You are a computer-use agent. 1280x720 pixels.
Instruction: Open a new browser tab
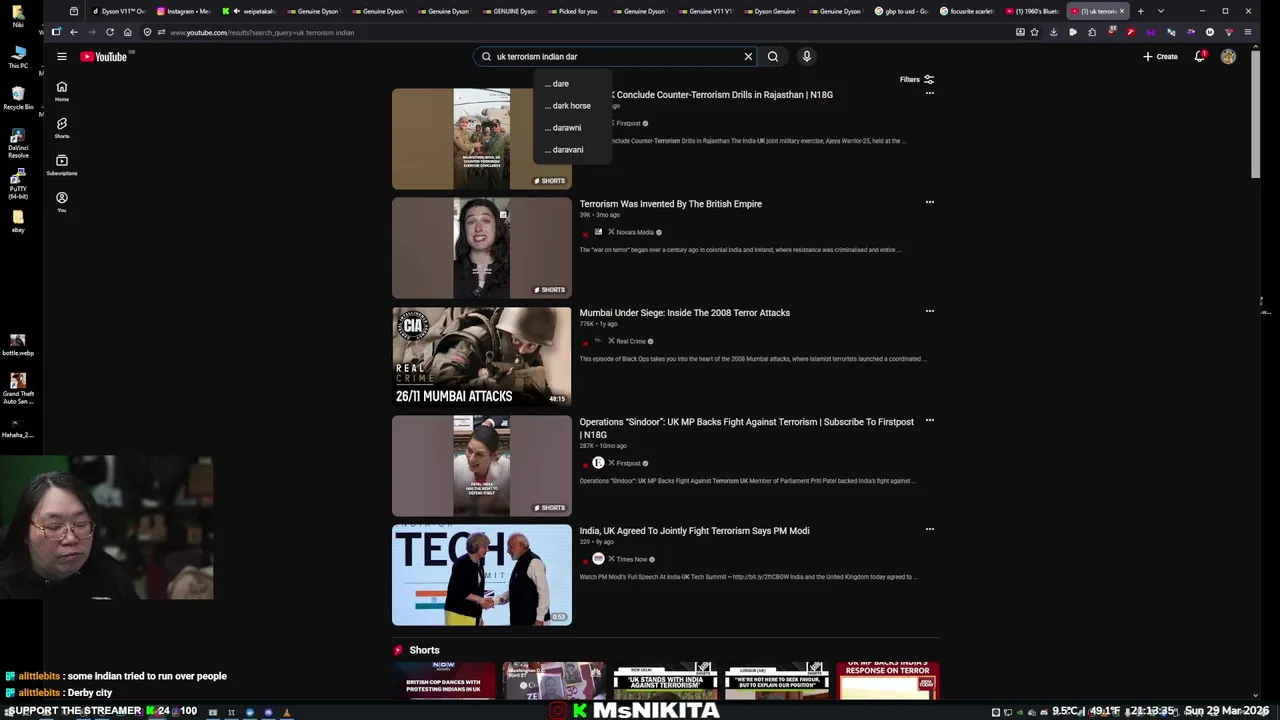click(1140, 11)
